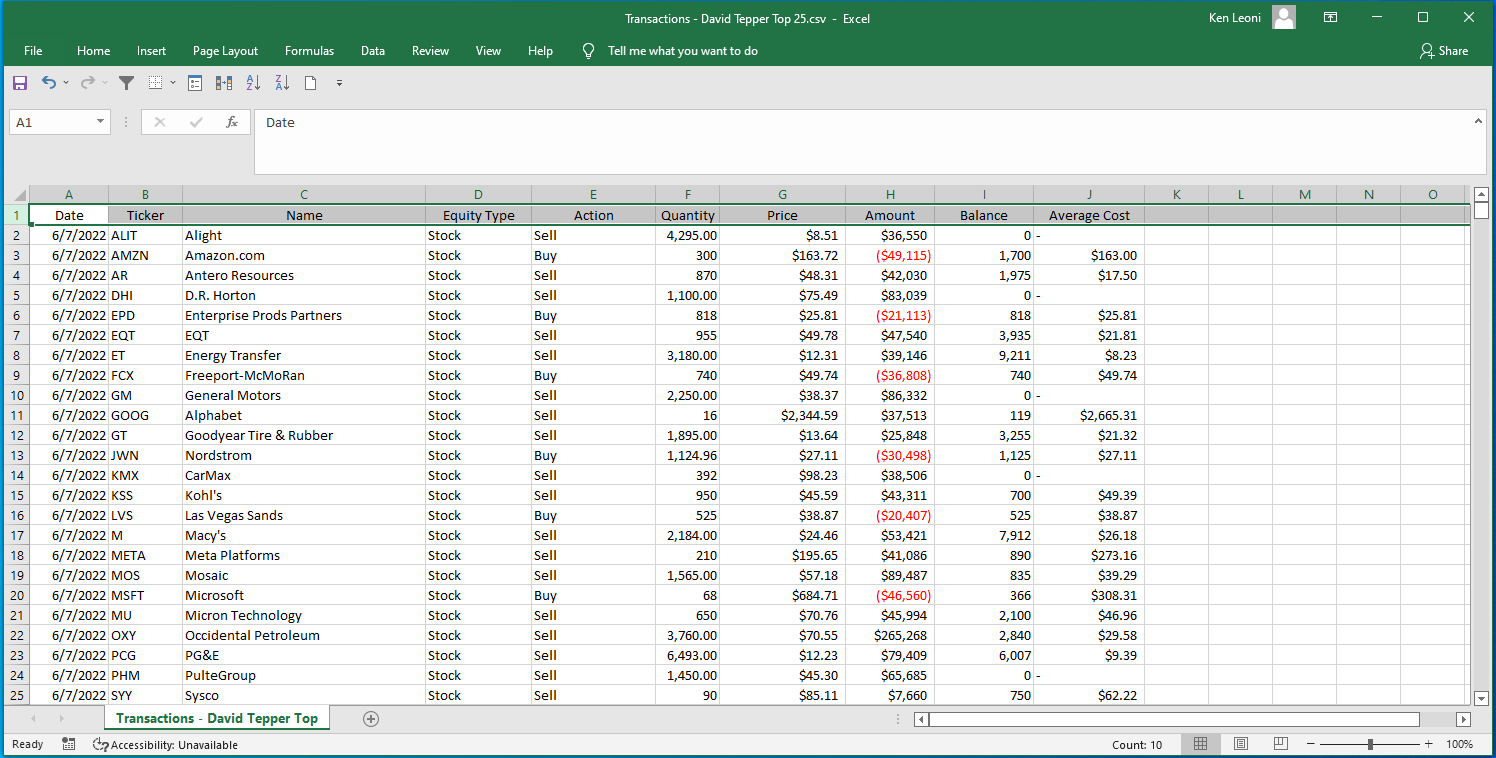
Task: Select row 11 header
Action: tap(16, 415)
